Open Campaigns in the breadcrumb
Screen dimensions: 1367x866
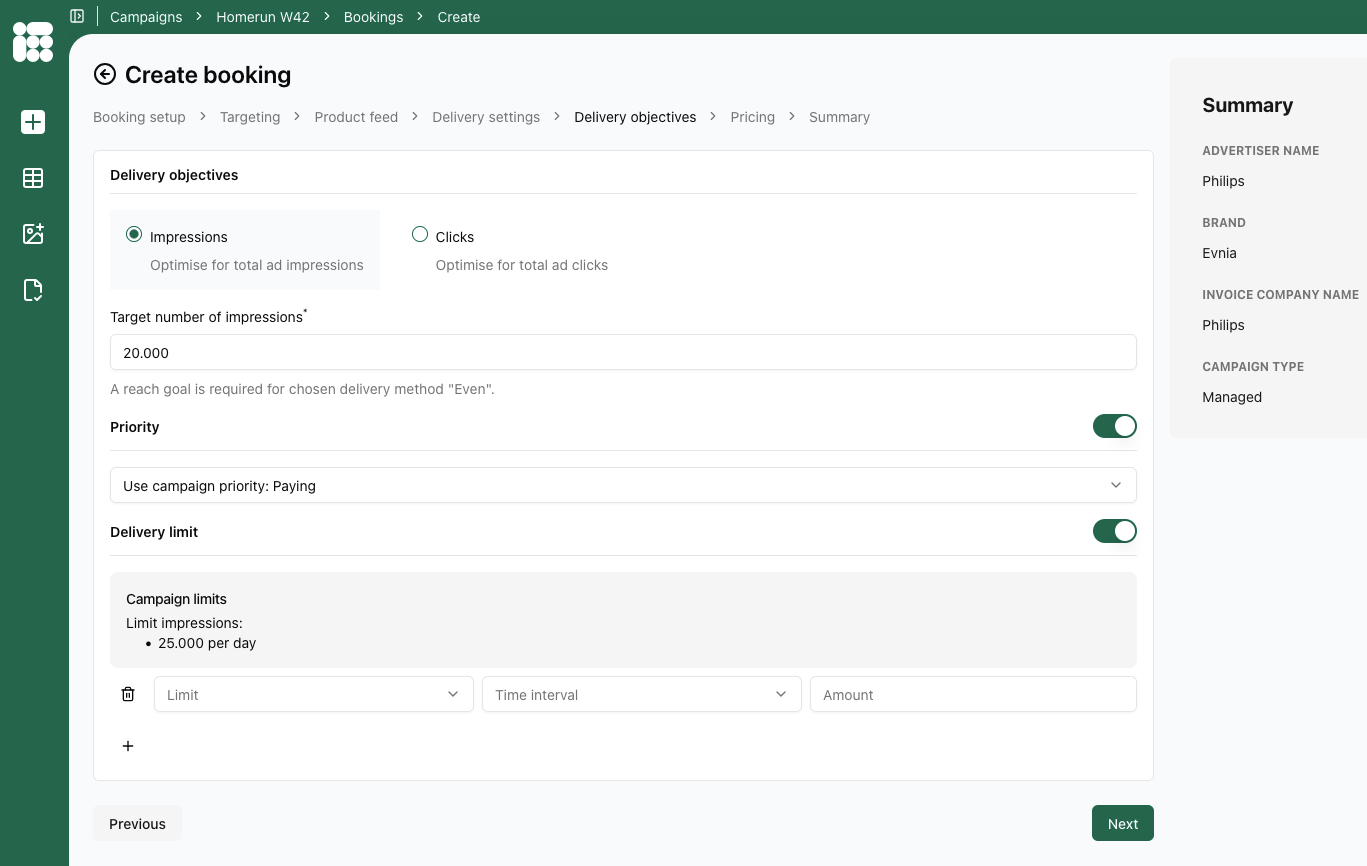pos(146,17)
